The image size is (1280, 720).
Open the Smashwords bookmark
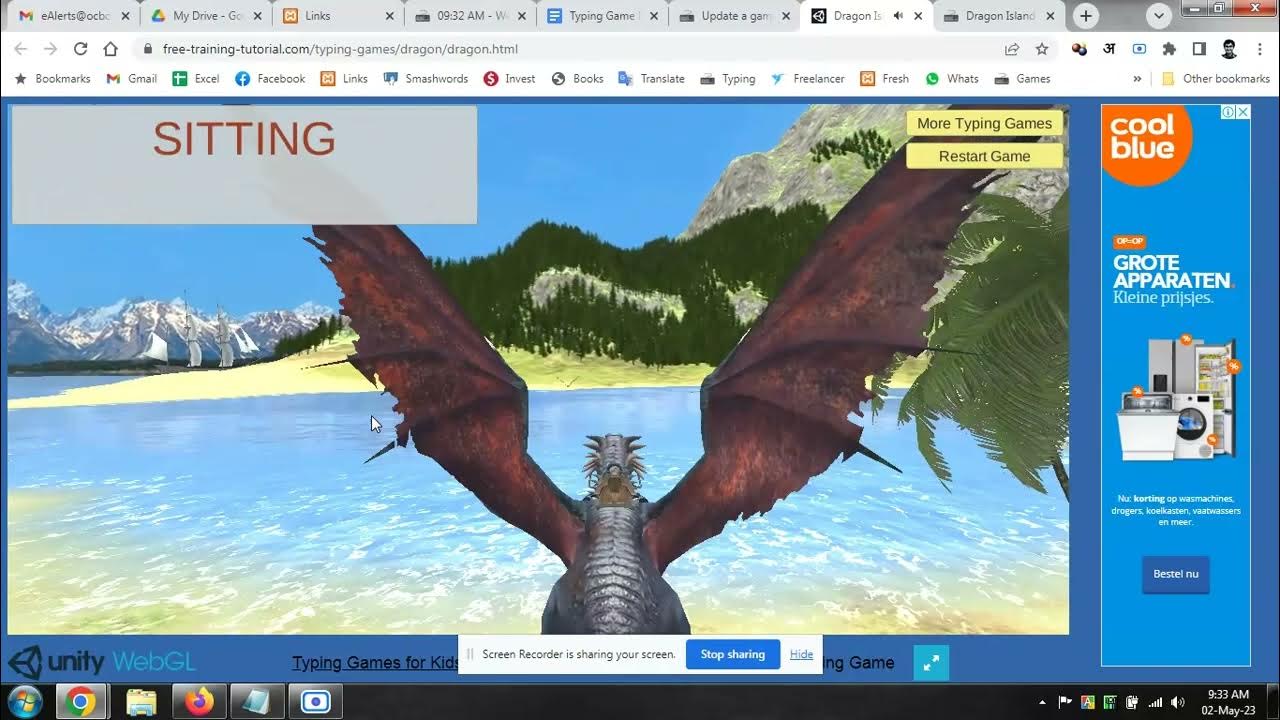click(426, 78)
